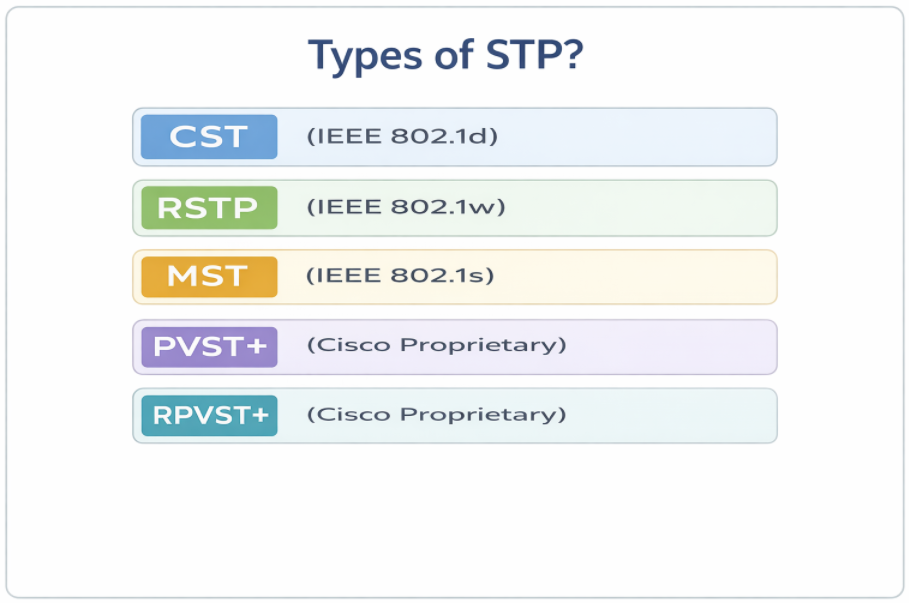Image resolution: width=909 pixels, height=603 pixels.
Task: Select the green RSTP label
Action: pos(209,208)
